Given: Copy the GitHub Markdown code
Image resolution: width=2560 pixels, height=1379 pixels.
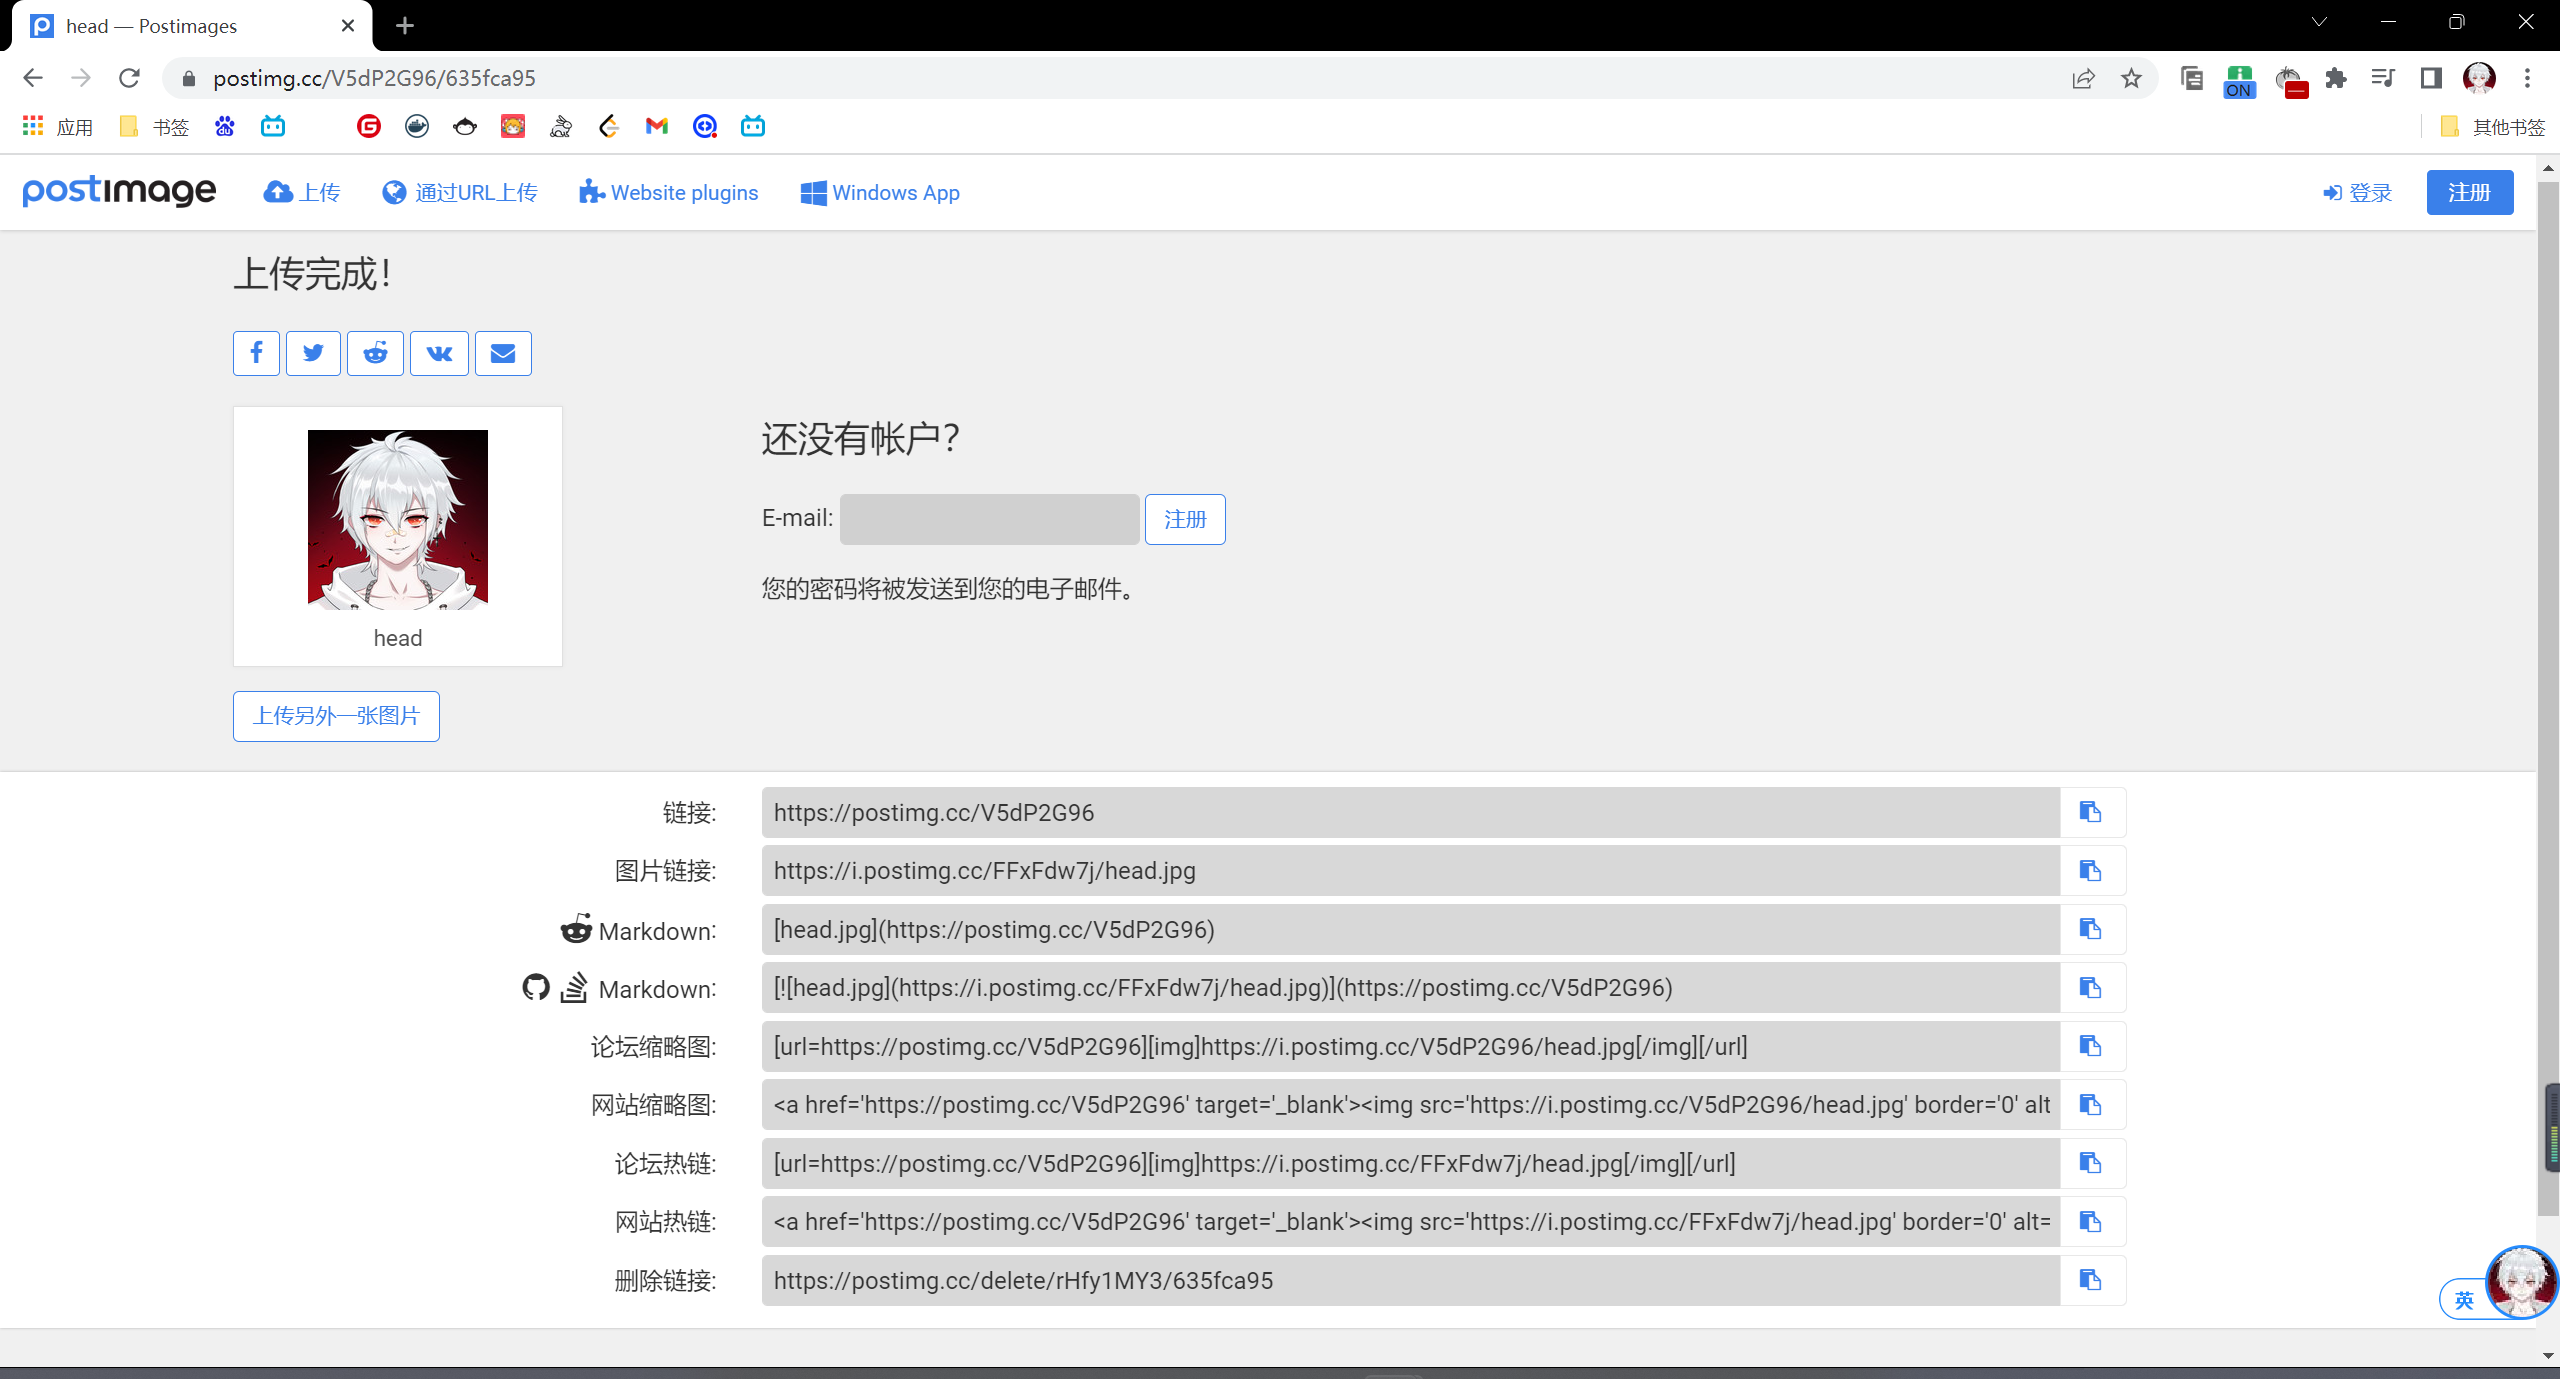Looking at the screenshot, I should pos(2090,987).
